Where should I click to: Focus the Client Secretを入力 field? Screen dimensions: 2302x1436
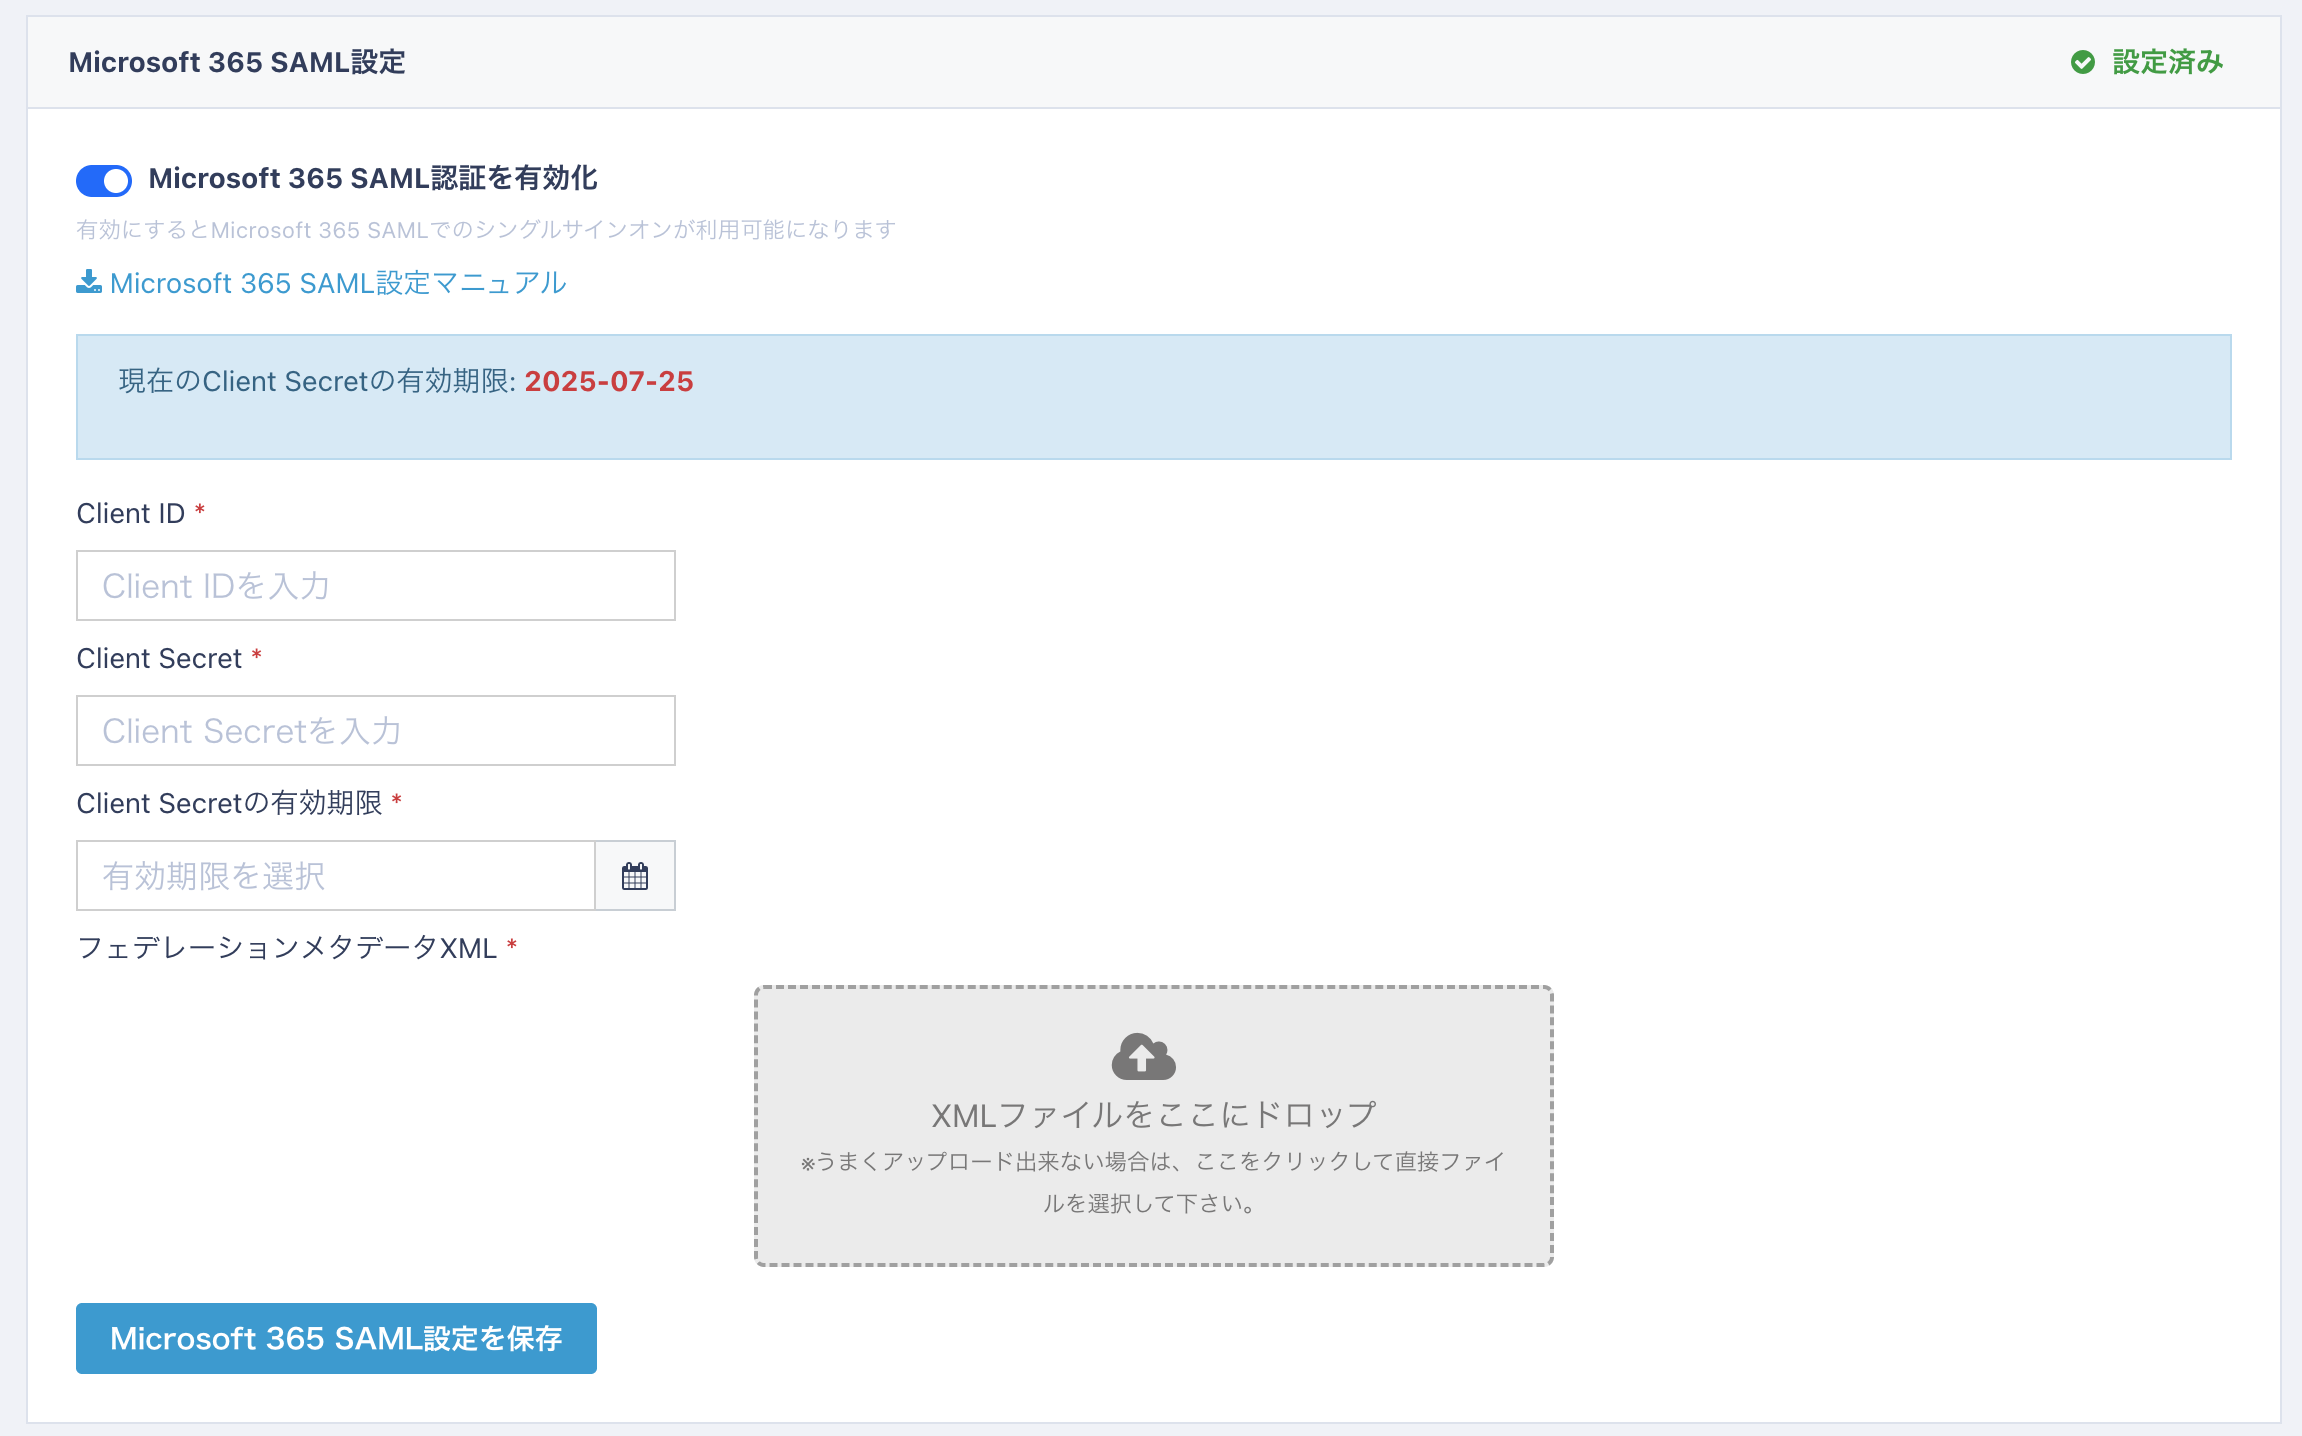click(375, 730)
